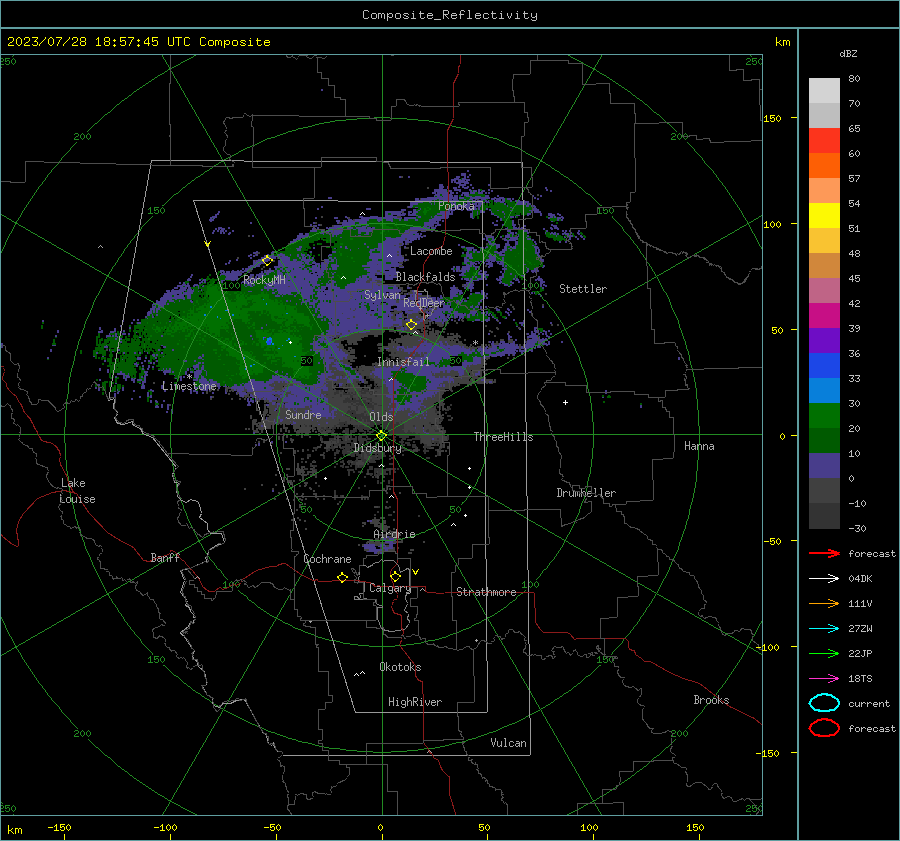Click the magenta dBZ legend swatch
The image size is (900, 841).
point(824,315)
